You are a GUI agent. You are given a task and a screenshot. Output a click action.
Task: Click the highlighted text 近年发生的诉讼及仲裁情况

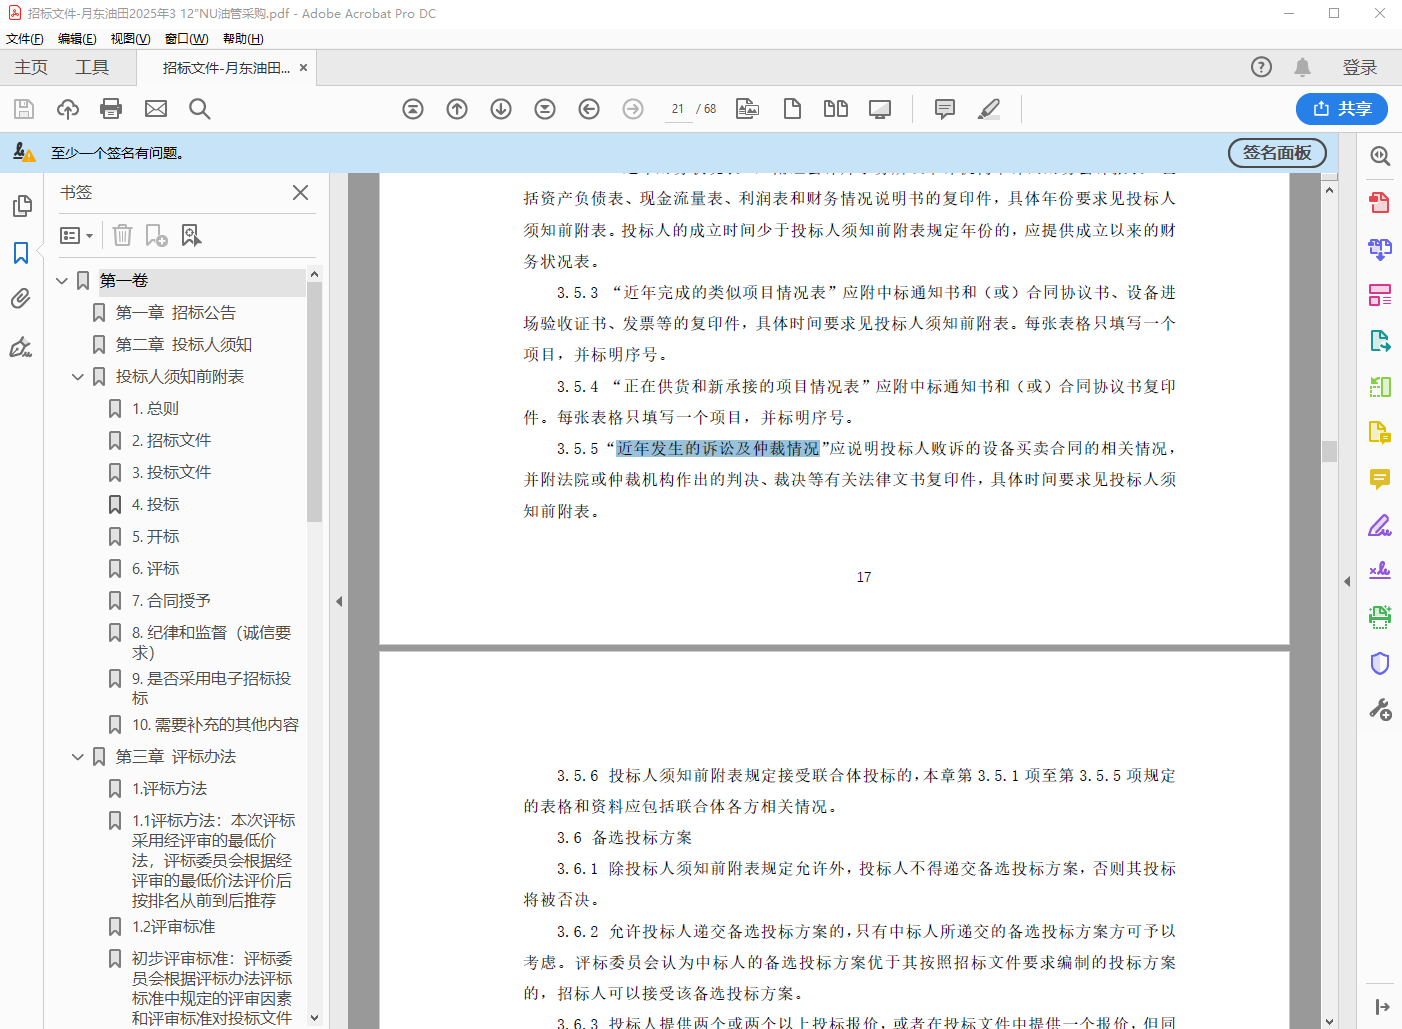(718, 449)
